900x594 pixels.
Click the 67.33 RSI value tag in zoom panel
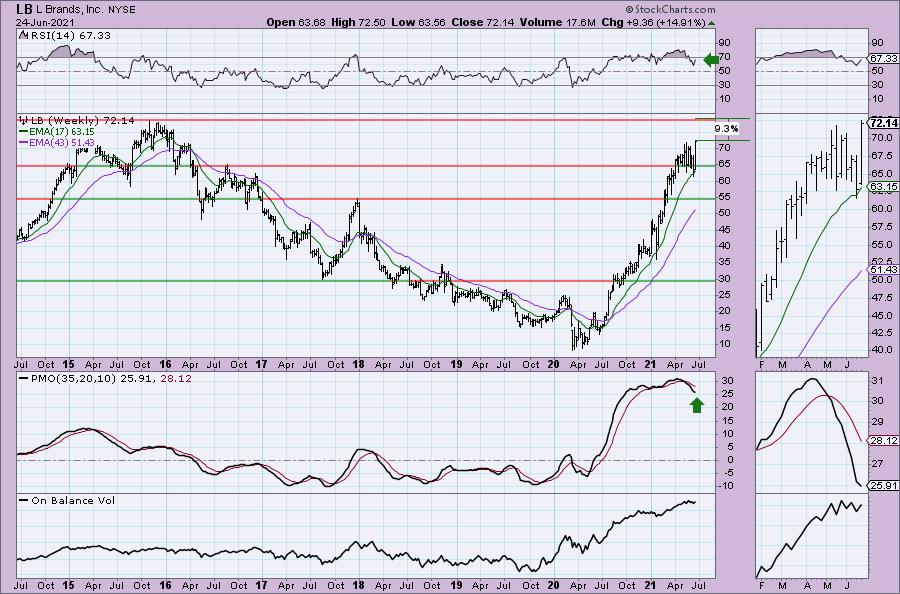(x=883, y=59)
